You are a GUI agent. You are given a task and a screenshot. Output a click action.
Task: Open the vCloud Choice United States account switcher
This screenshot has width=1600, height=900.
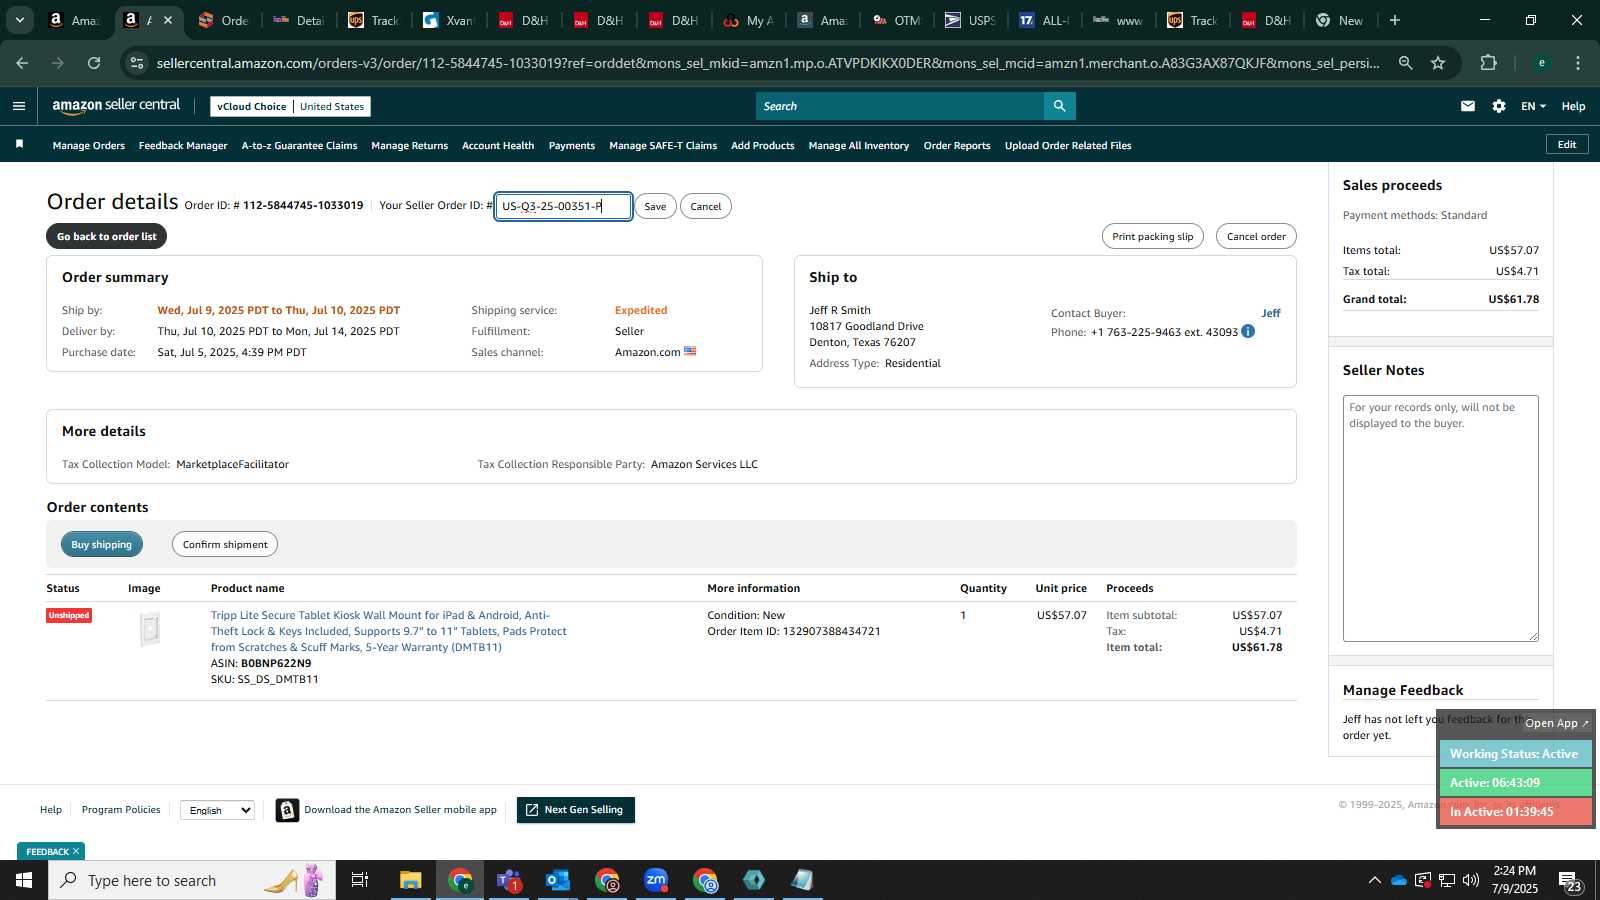click(291, 106)
